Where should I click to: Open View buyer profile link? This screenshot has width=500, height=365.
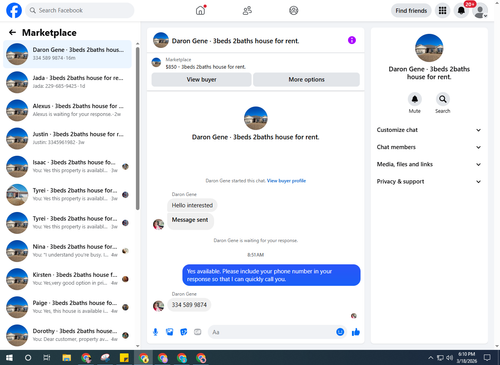click(x=286, y=181)
